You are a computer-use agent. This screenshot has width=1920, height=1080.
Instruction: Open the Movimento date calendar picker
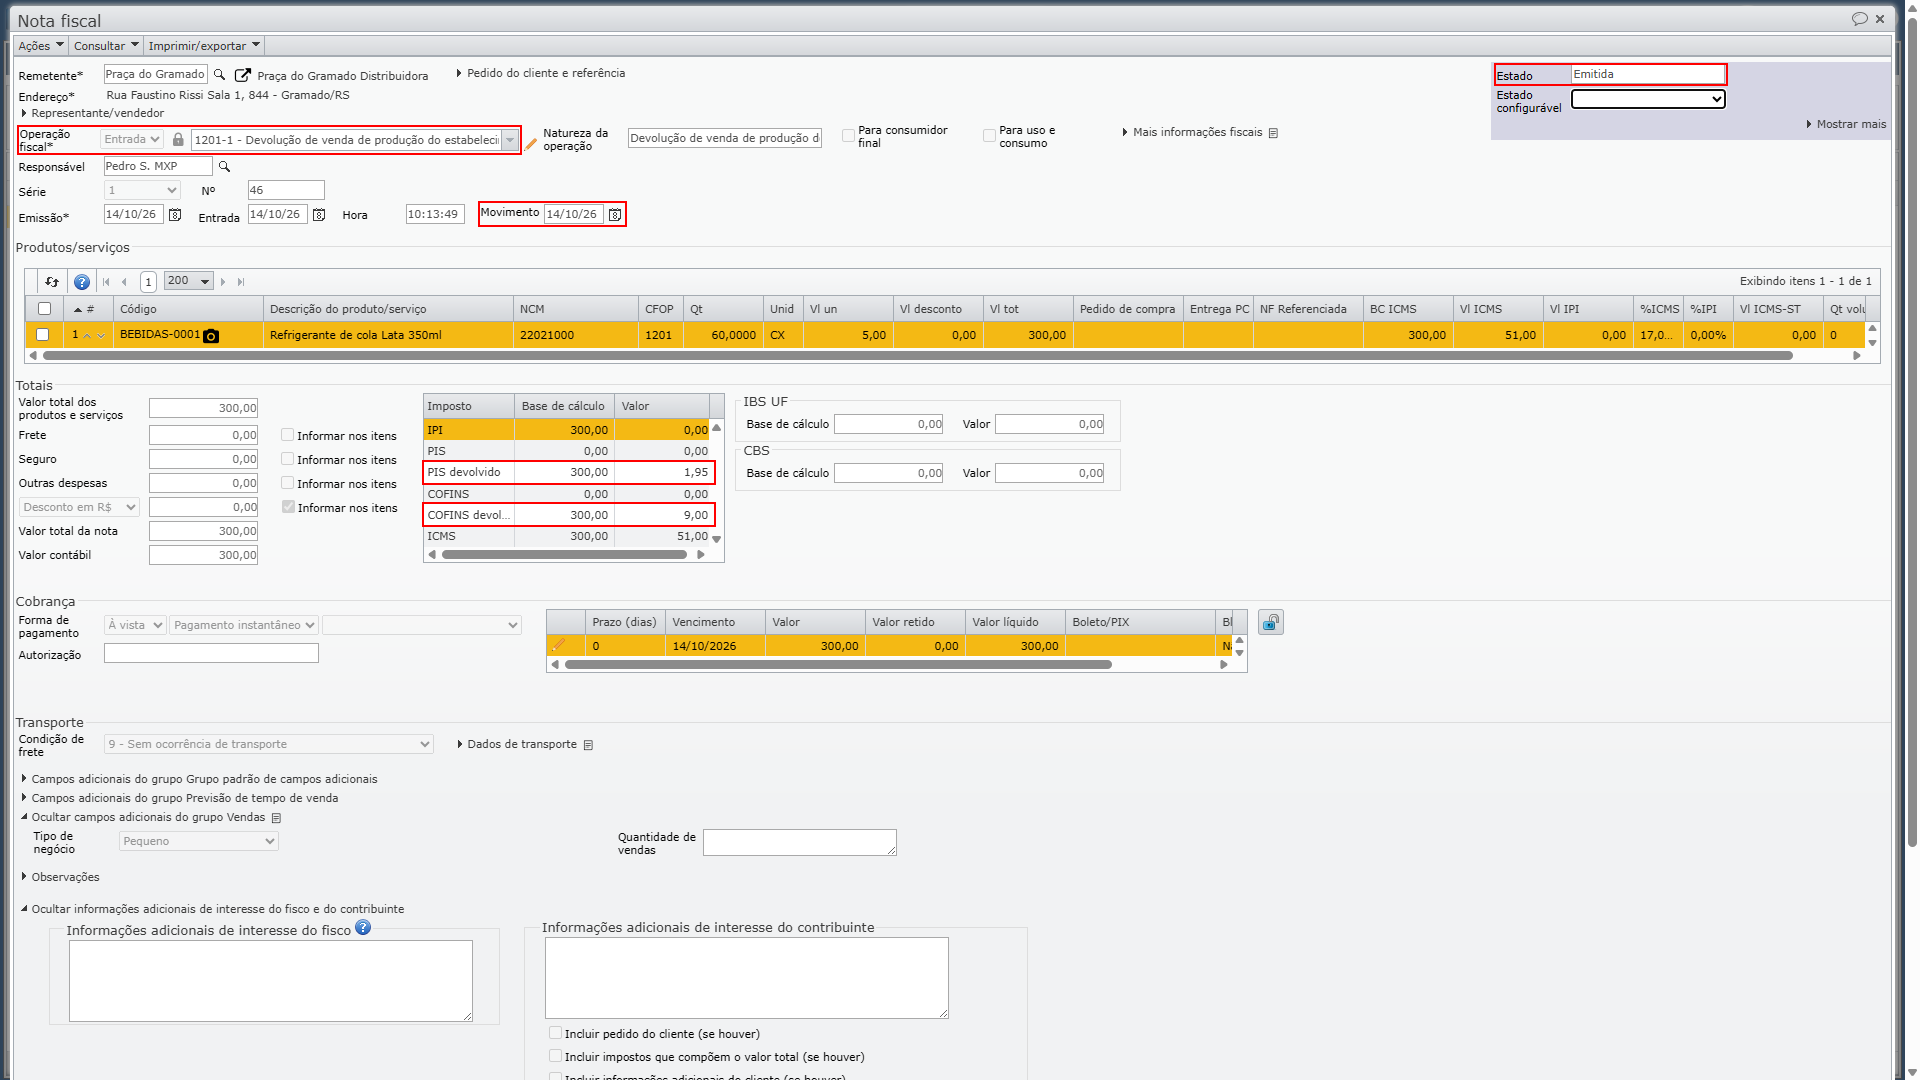pyautogui.click(x=615, y=215)
